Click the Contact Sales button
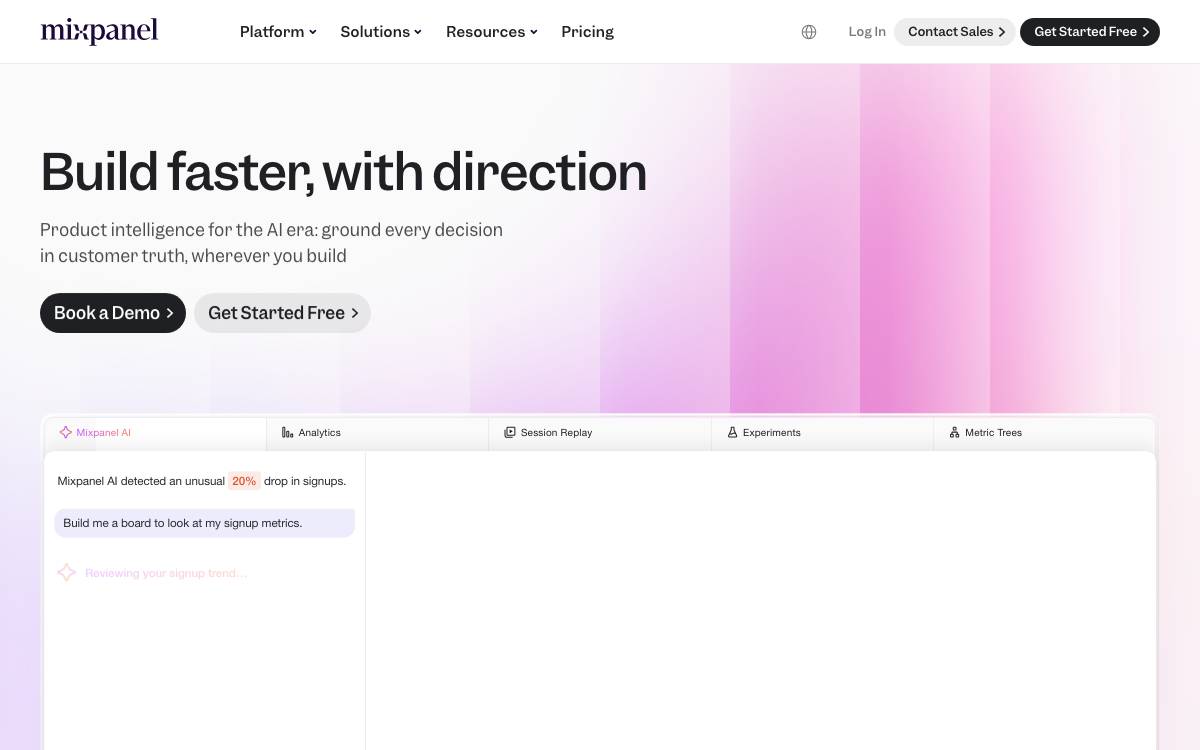This screenshot has width=1200, height=750. click(x=955, y=32)
